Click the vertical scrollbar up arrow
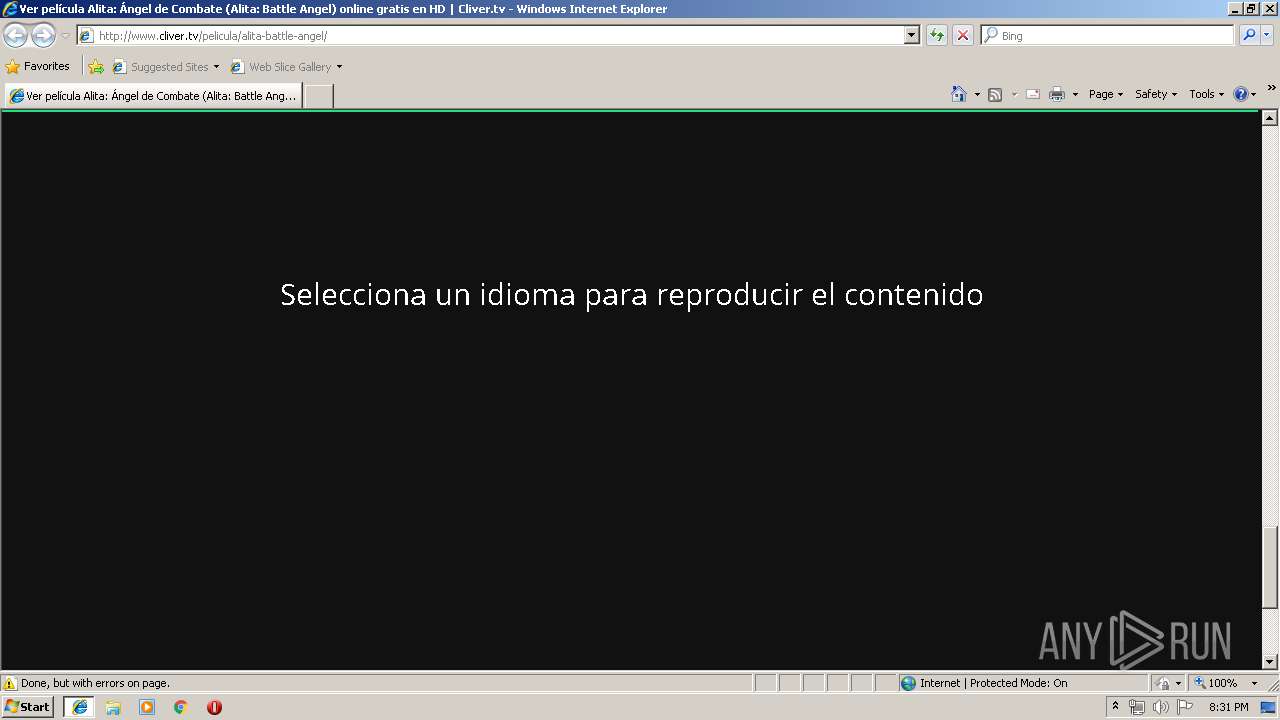 point(1270,118)
